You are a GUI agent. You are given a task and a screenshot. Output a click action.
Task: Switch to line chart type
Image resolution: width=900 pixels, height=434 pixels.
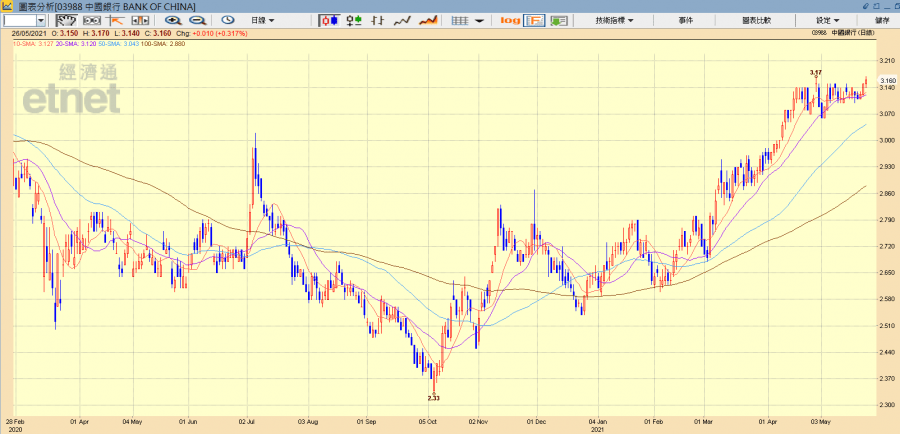pyautogui.click(x=403, y=20)
